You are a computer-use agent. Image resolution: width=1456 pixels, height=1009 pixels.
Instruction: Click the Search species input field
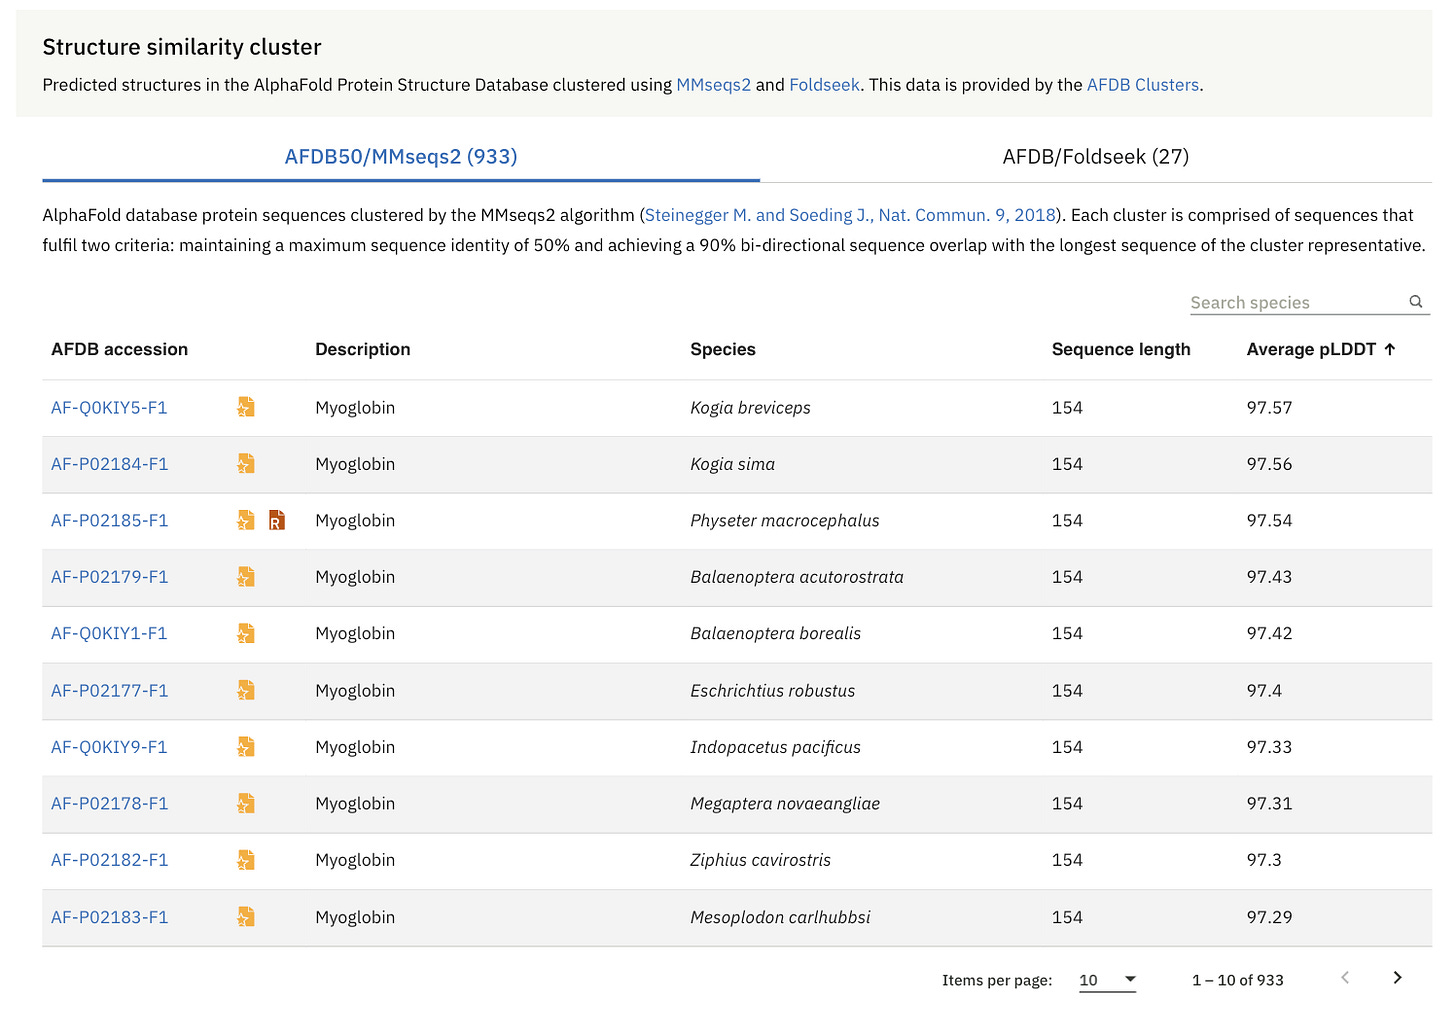pyautogui.click(x=1295, y=303)
